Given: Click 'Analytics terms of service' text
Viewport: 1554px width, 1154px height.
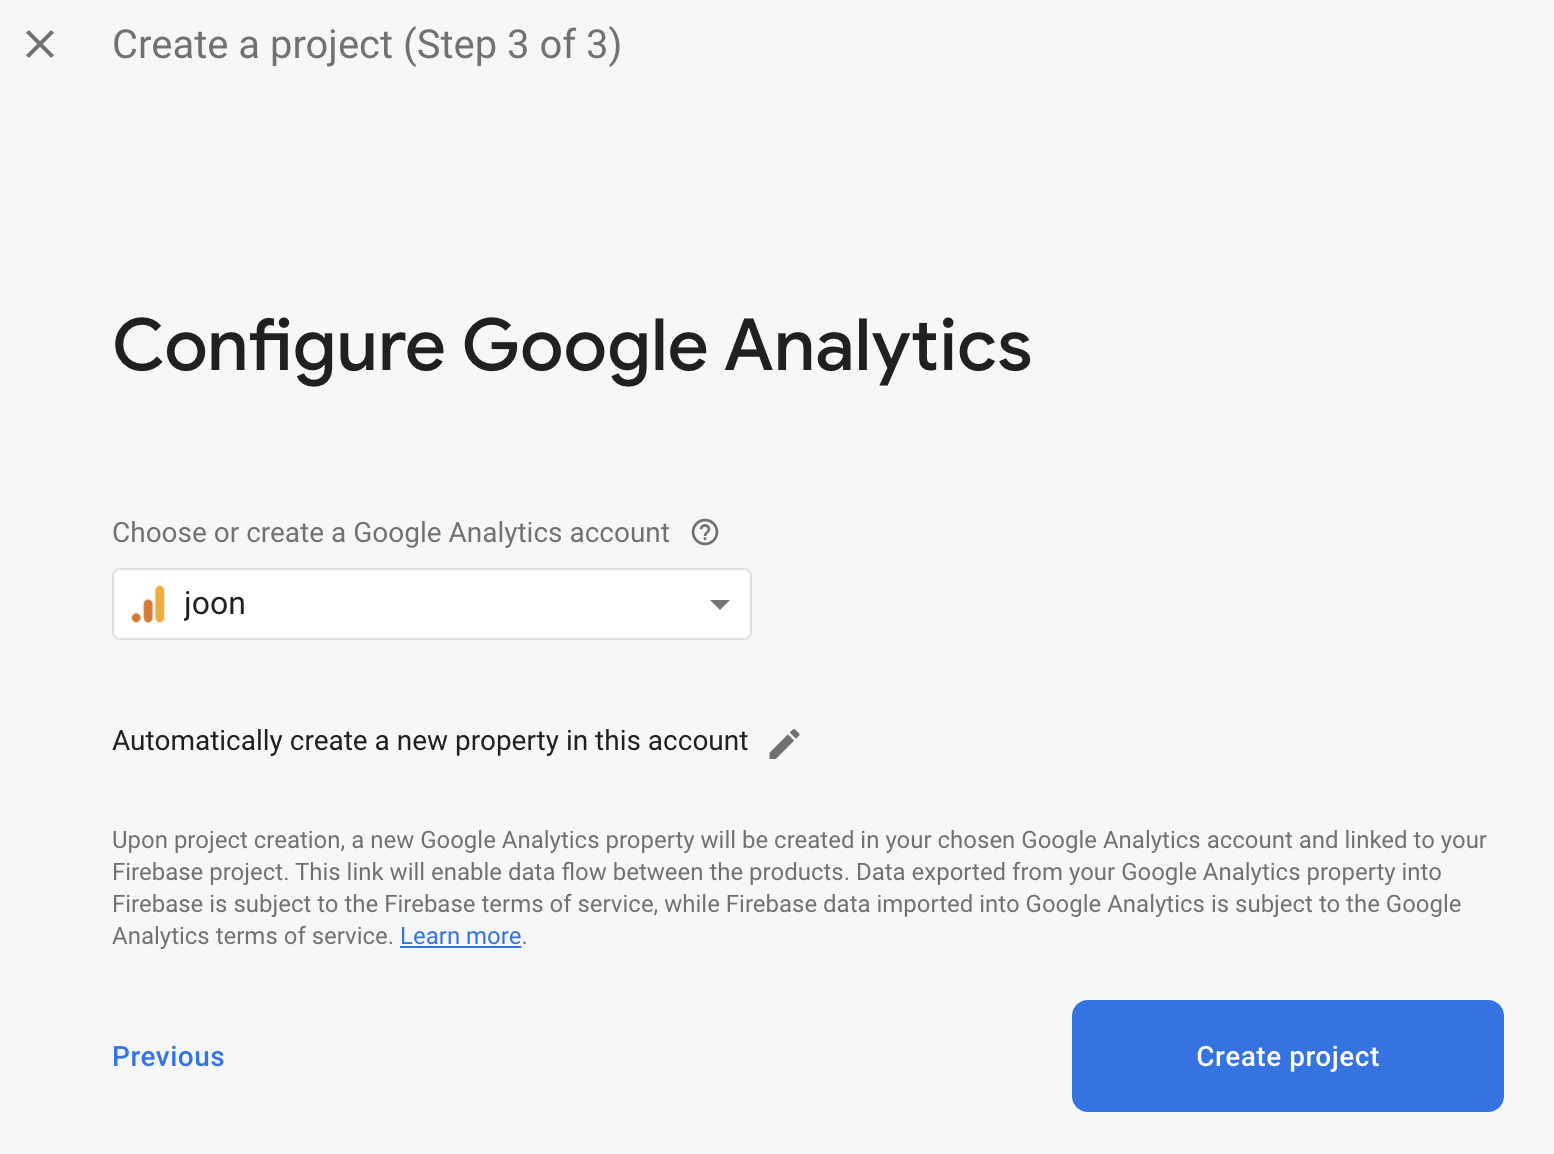Looking at the screenshot, I should click(251, 936).
